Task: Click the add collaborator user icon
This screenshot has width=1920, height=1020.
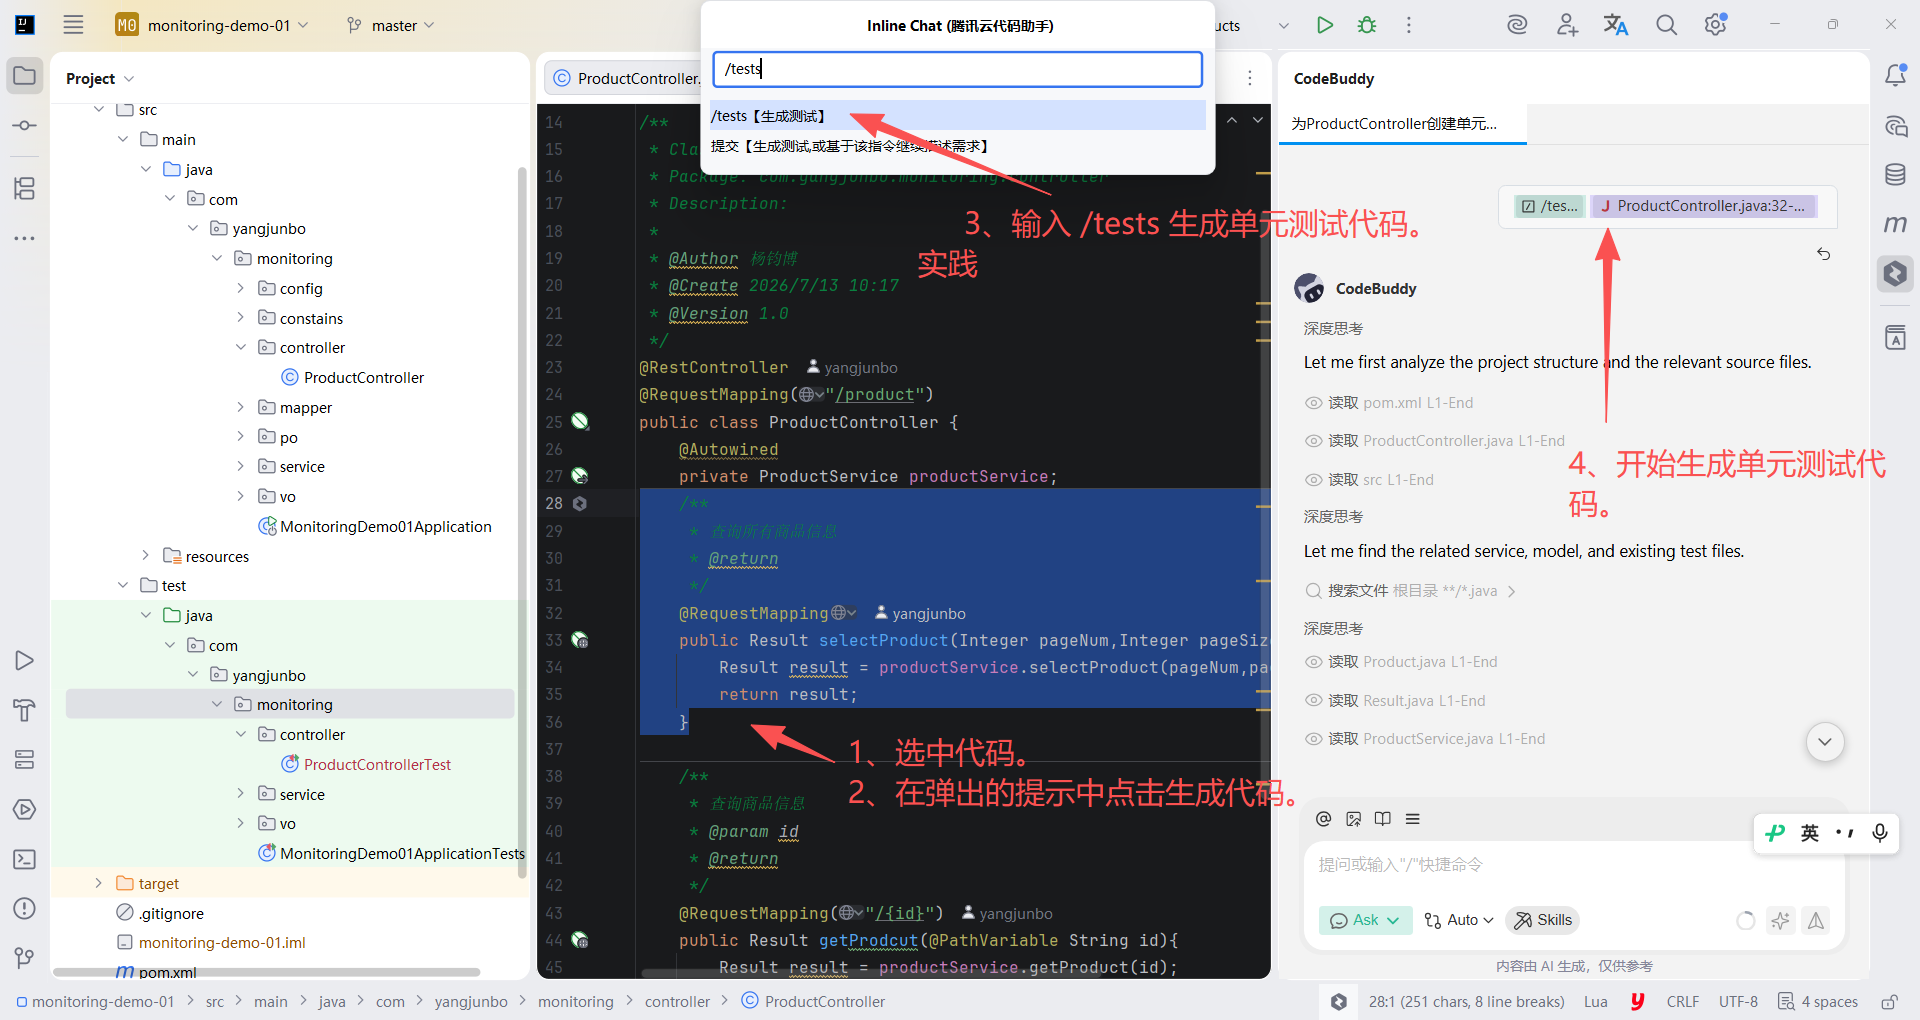Action: click(x=1567, y=25)
